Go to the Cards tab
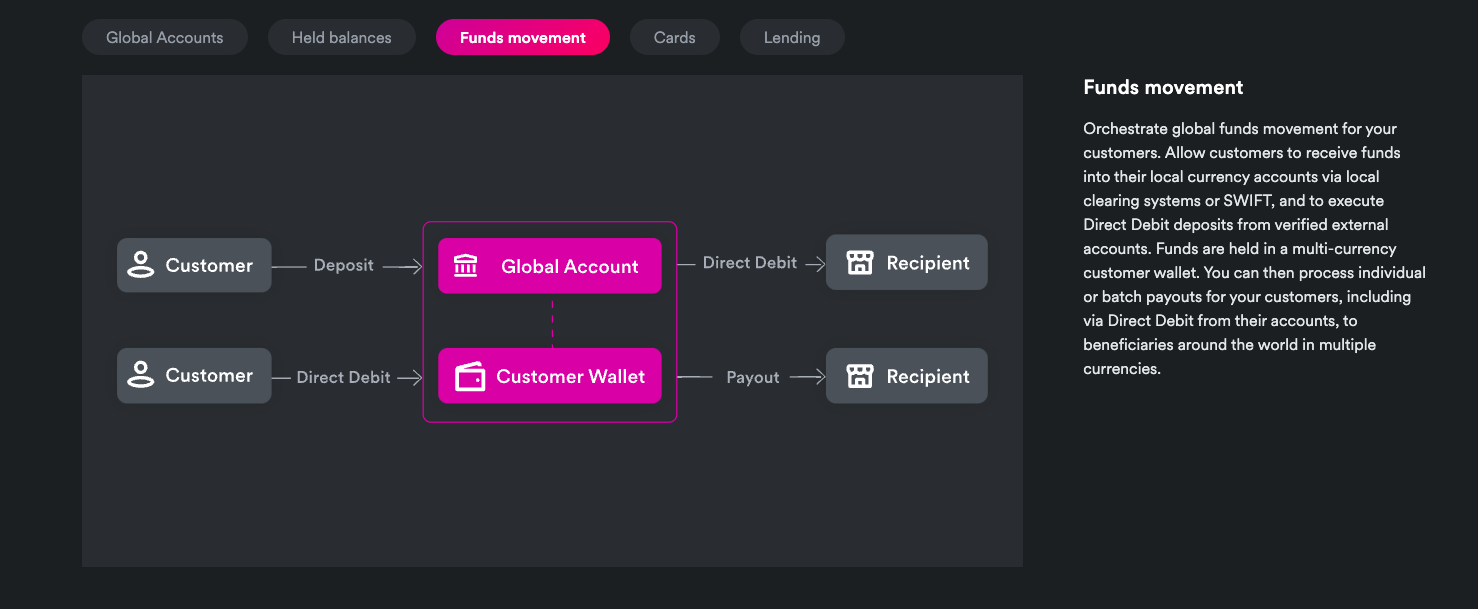 (675, 38)
